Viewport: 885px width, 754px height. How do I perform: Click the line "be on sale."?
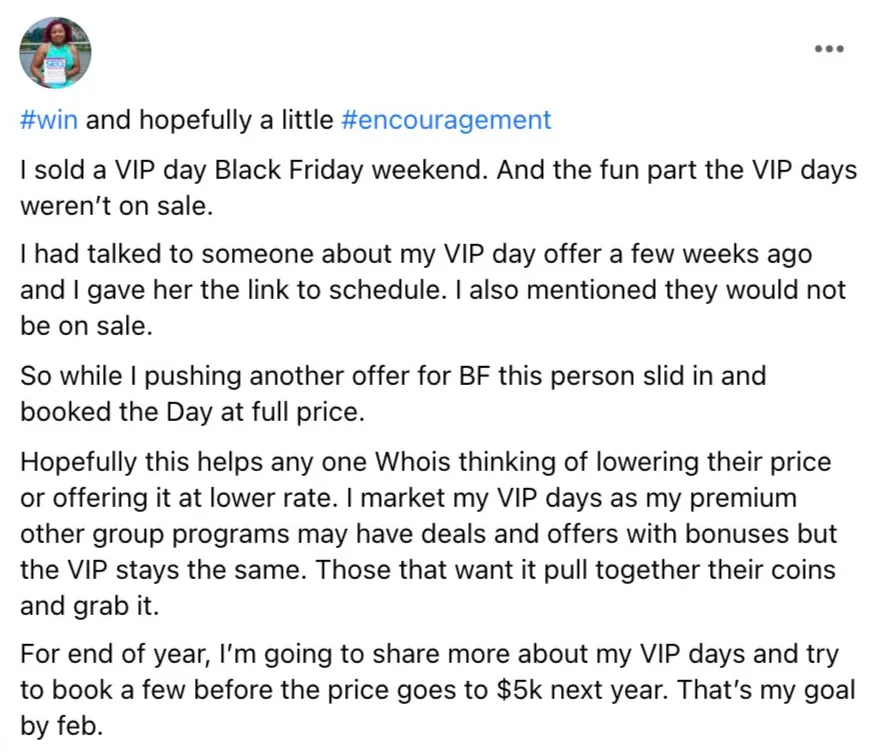pos(87,326)
